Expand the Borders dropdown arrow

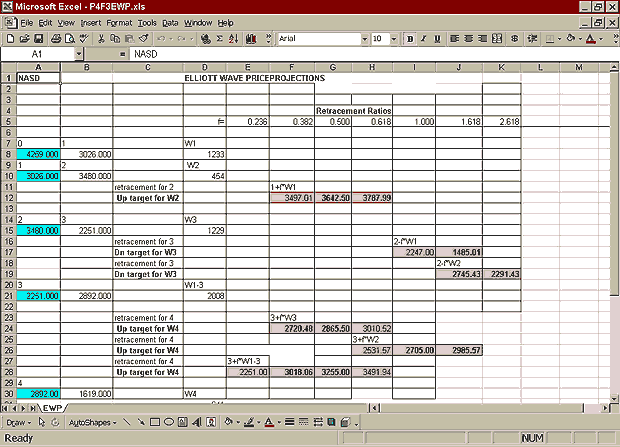(x=560, y=38)
